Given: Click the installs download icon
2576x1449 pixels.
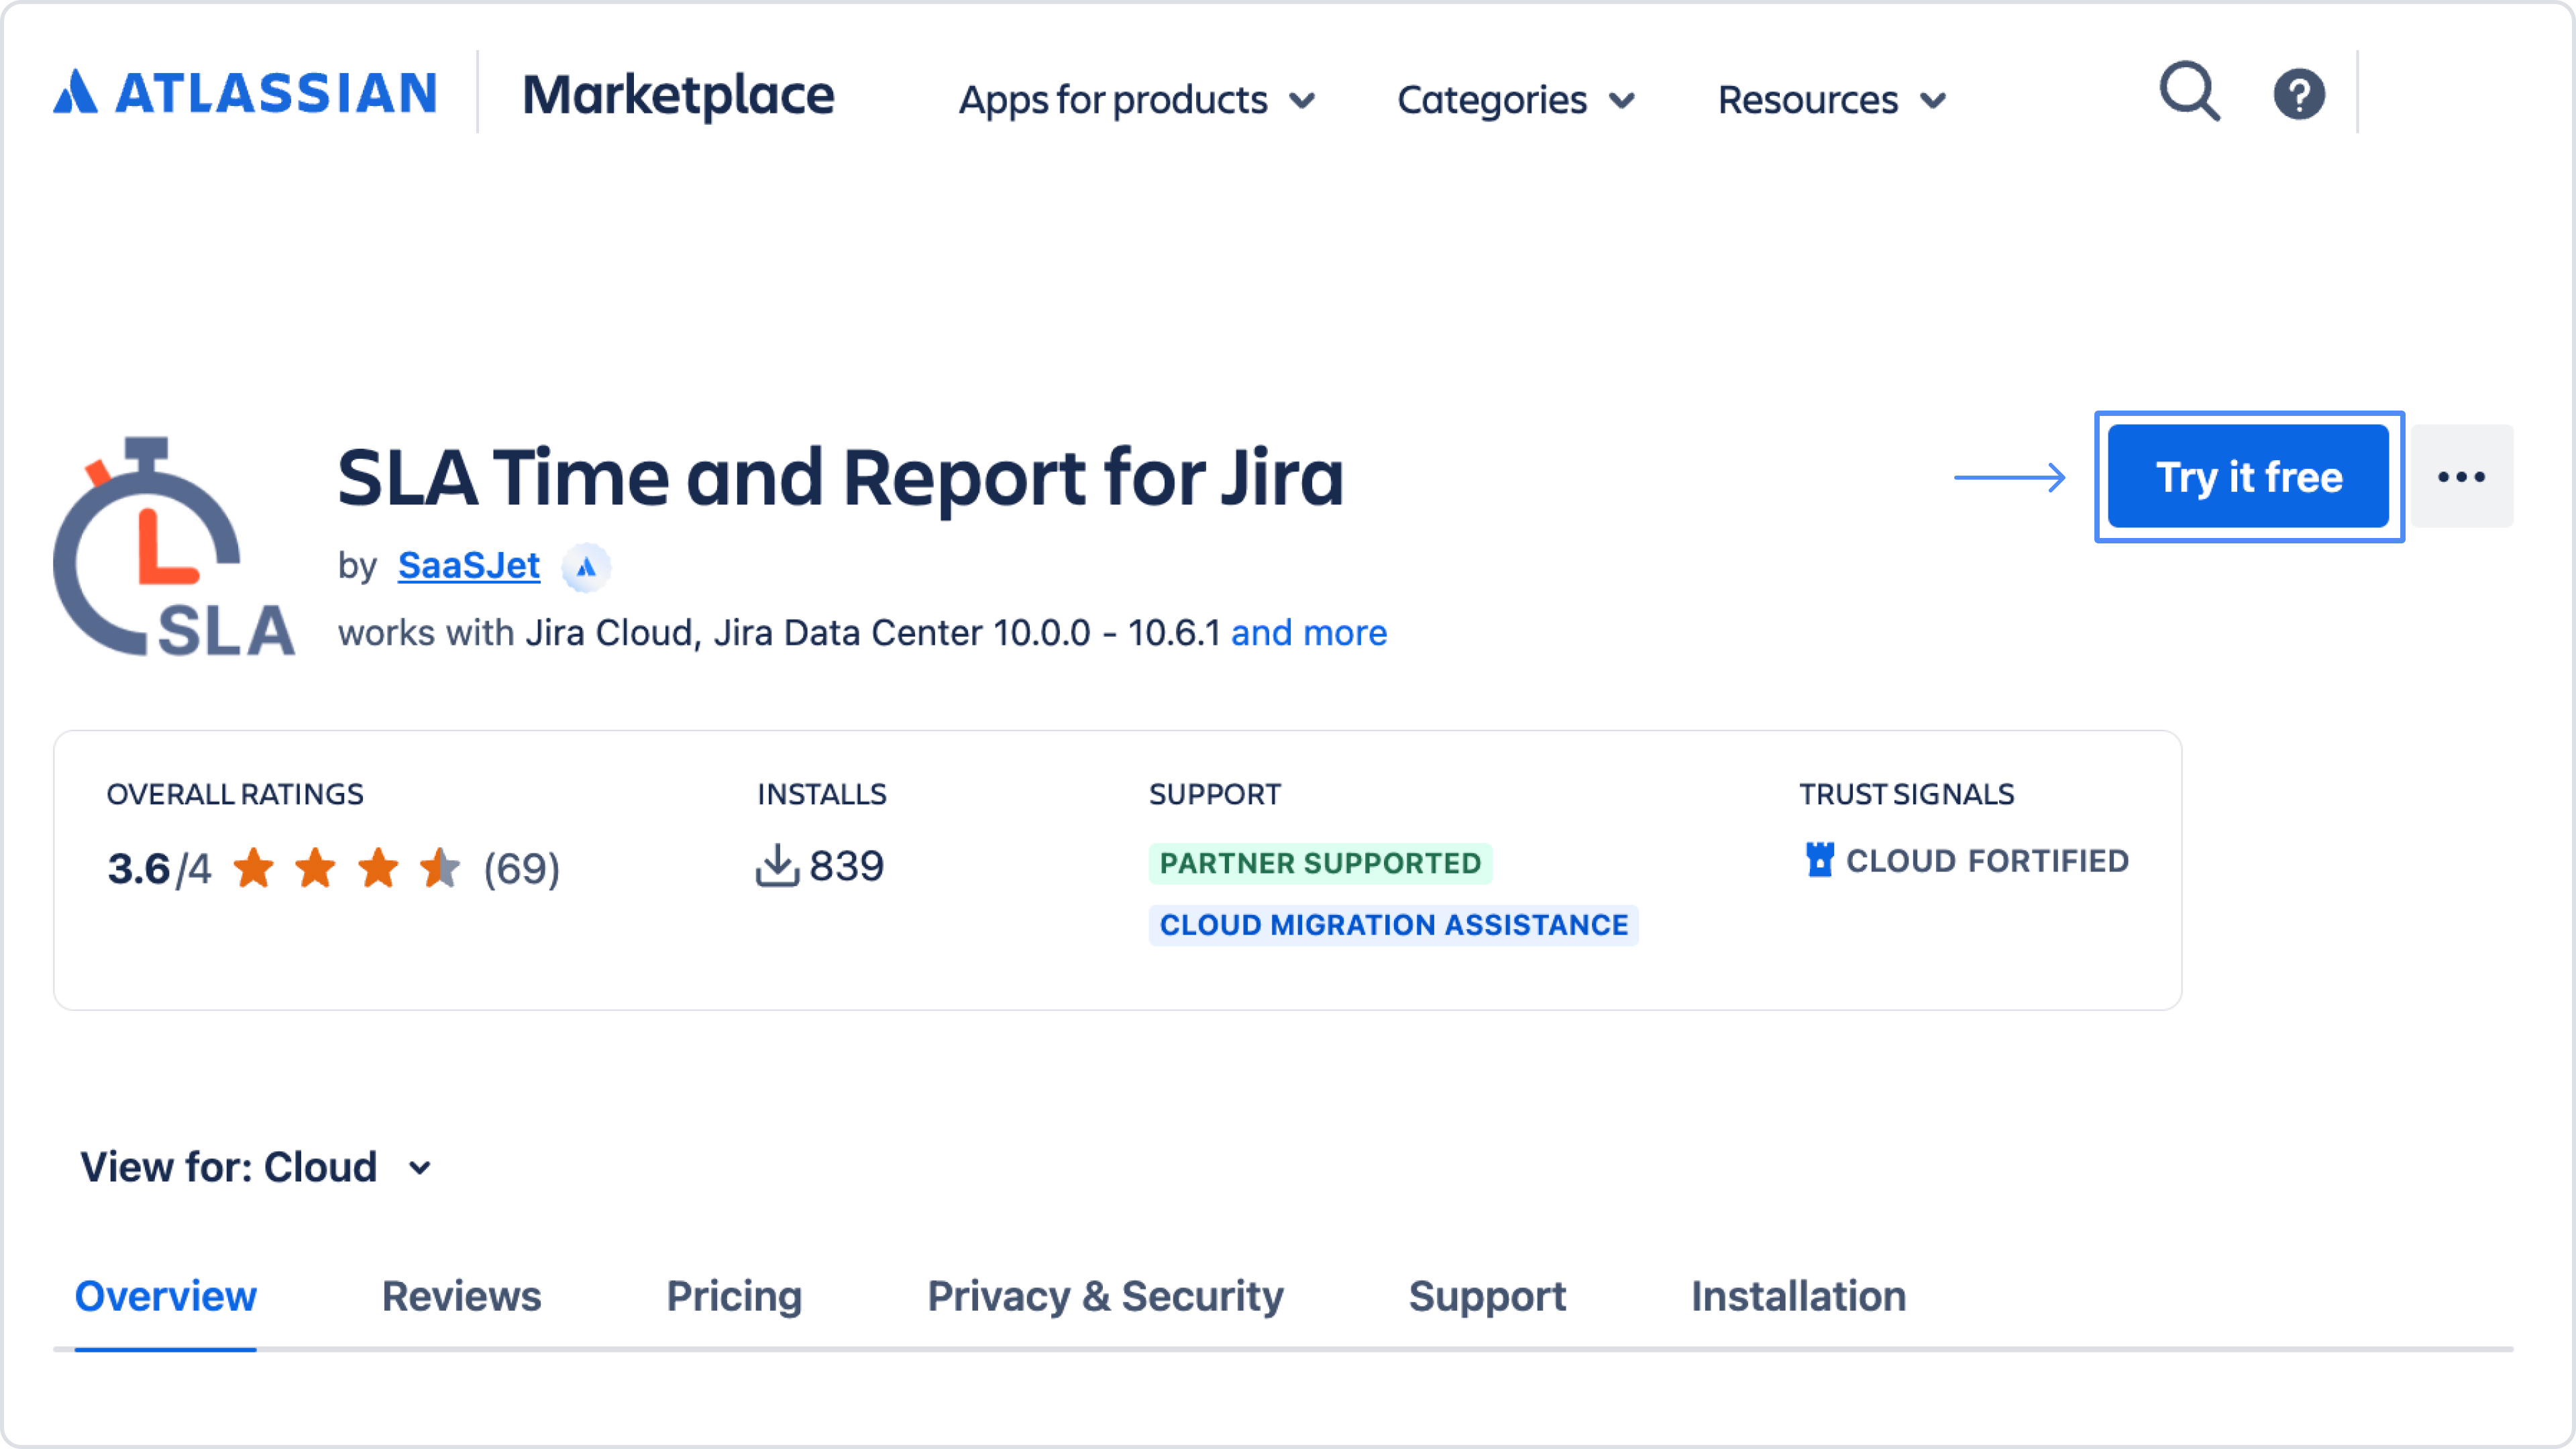Looking at the screenshot, I should coord(777,866).
